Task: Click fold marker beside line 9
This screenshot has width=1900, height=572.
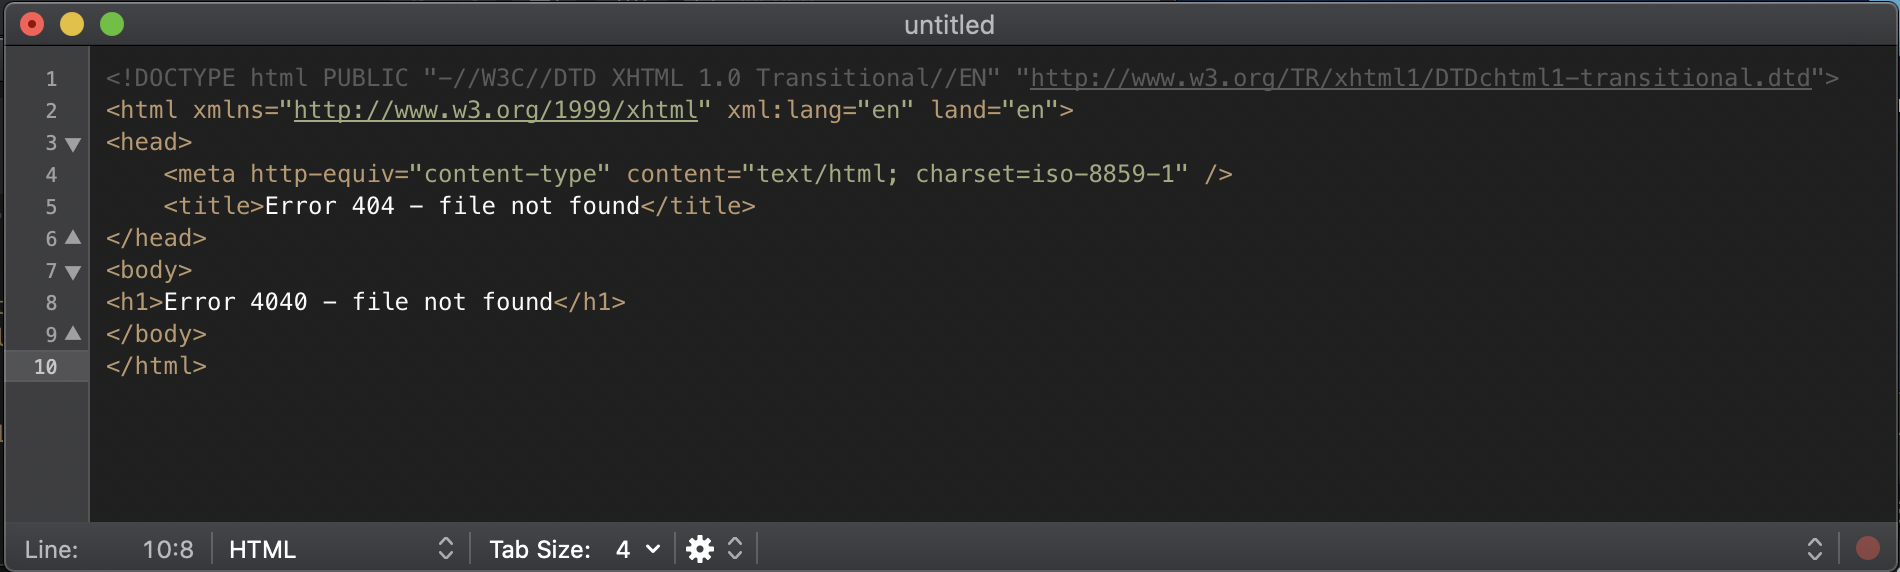Action: pyautogui.click(x=73, y=334)
